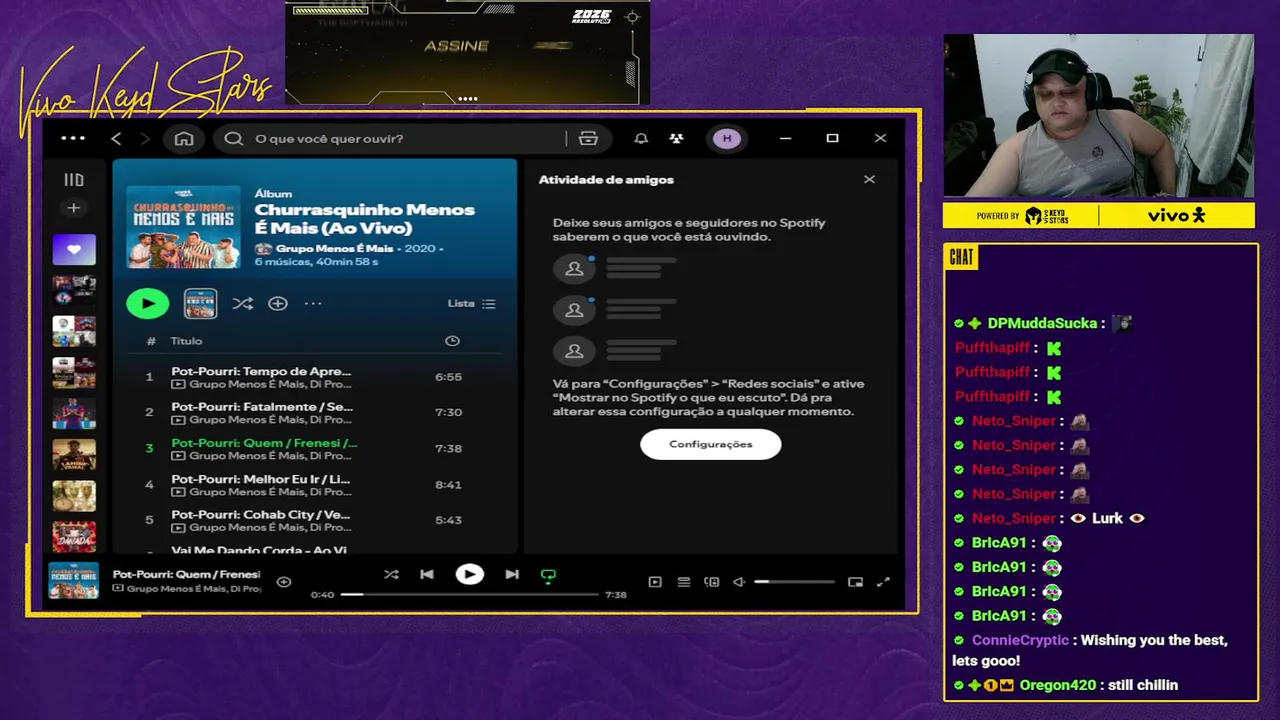Click chat user 'DPMuddaSucka'
The width and height of the screenshot is (1280, 720).
click(x=1043, y=323)
